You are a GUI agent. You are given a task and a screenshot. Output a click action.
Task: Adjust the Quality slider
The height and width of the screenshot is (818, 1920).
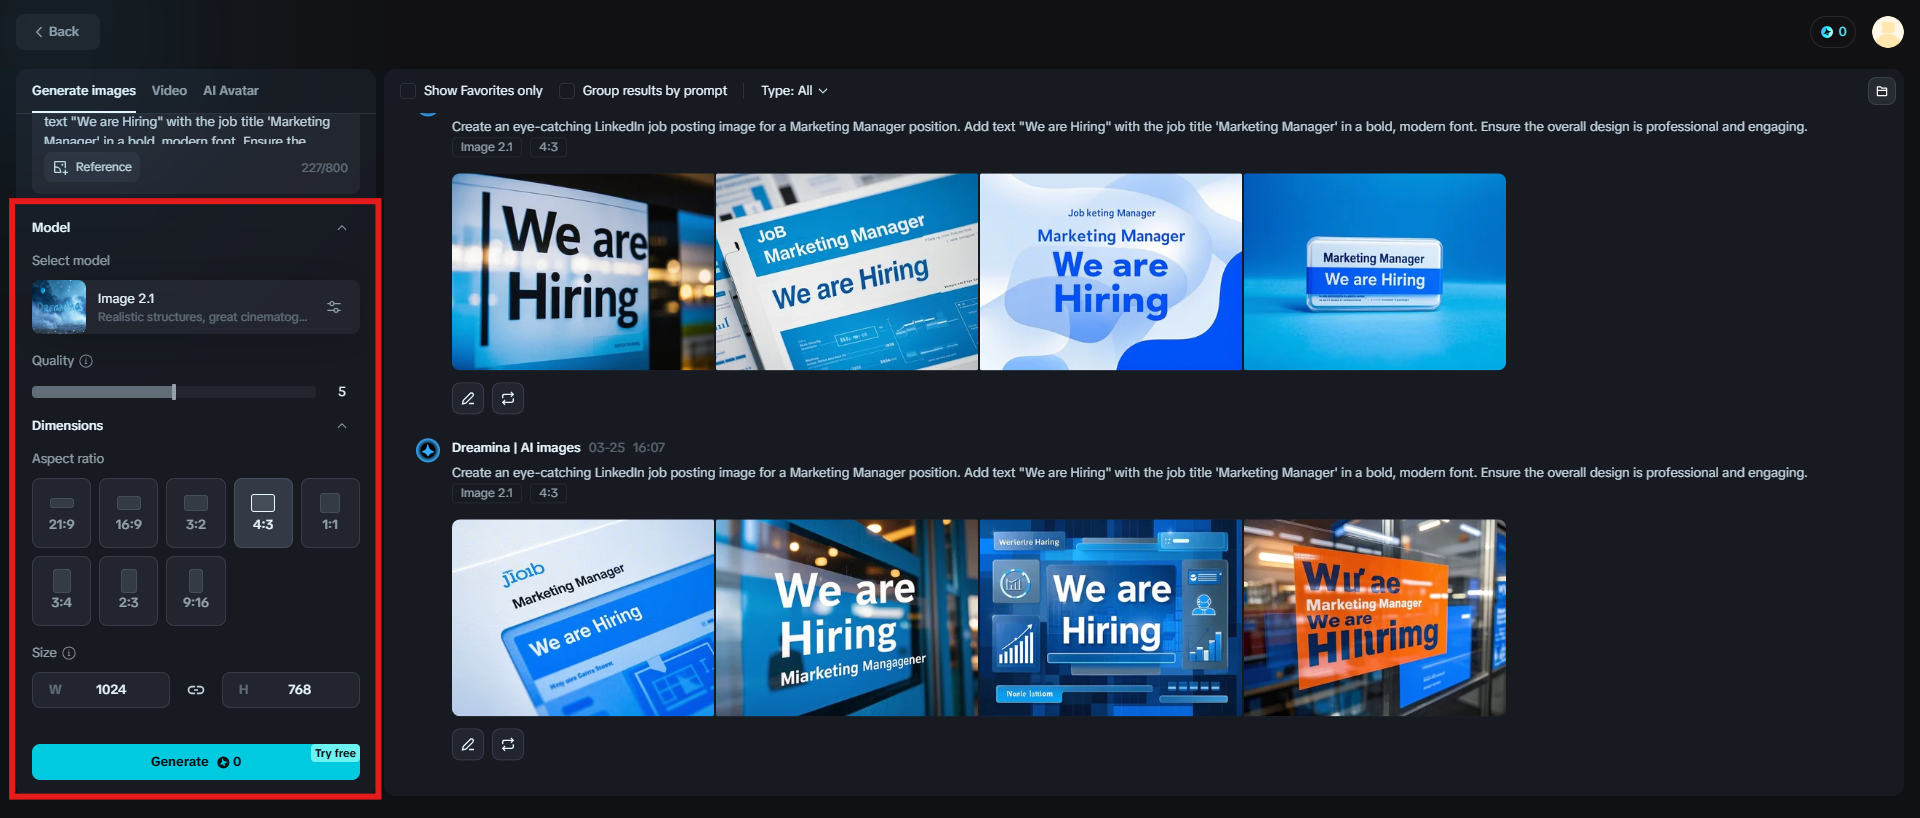point(174,392)
